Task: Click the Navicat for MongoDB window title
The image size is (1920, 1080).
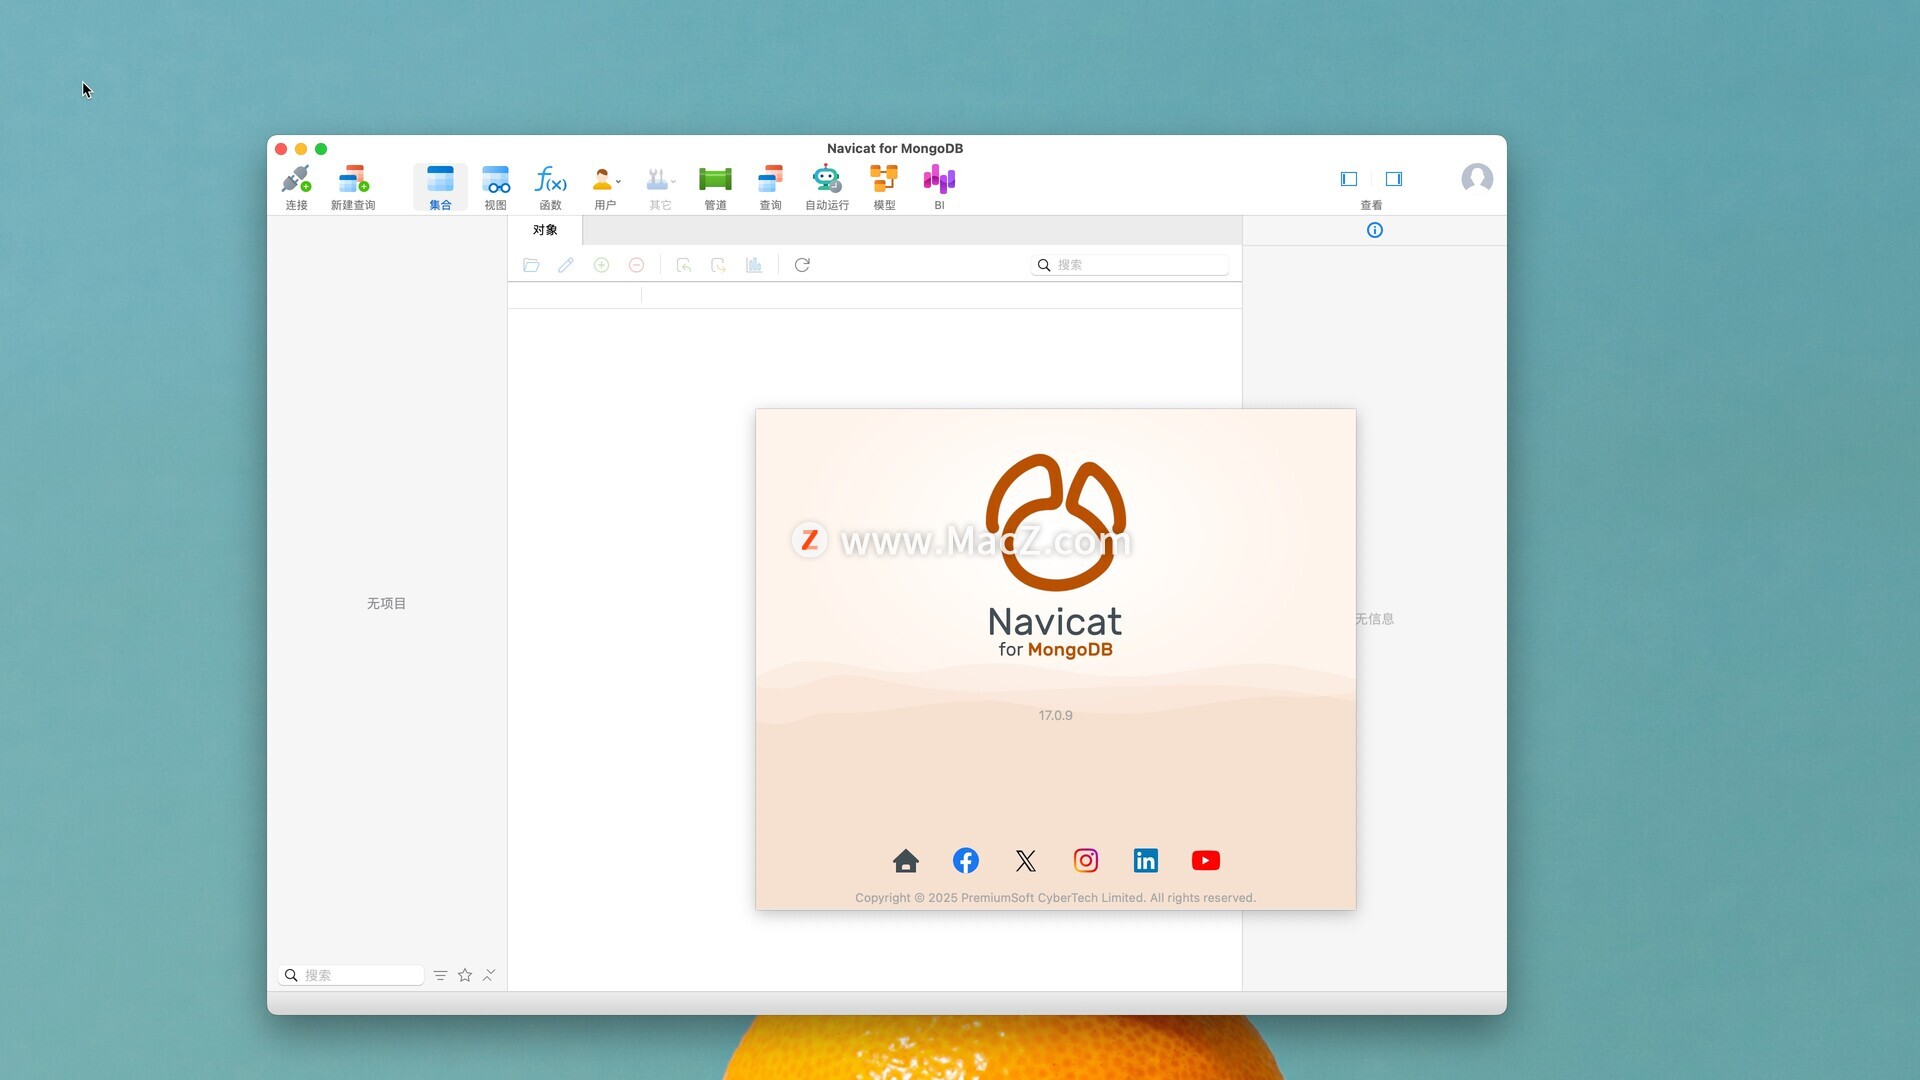Action: click(895, 148)
